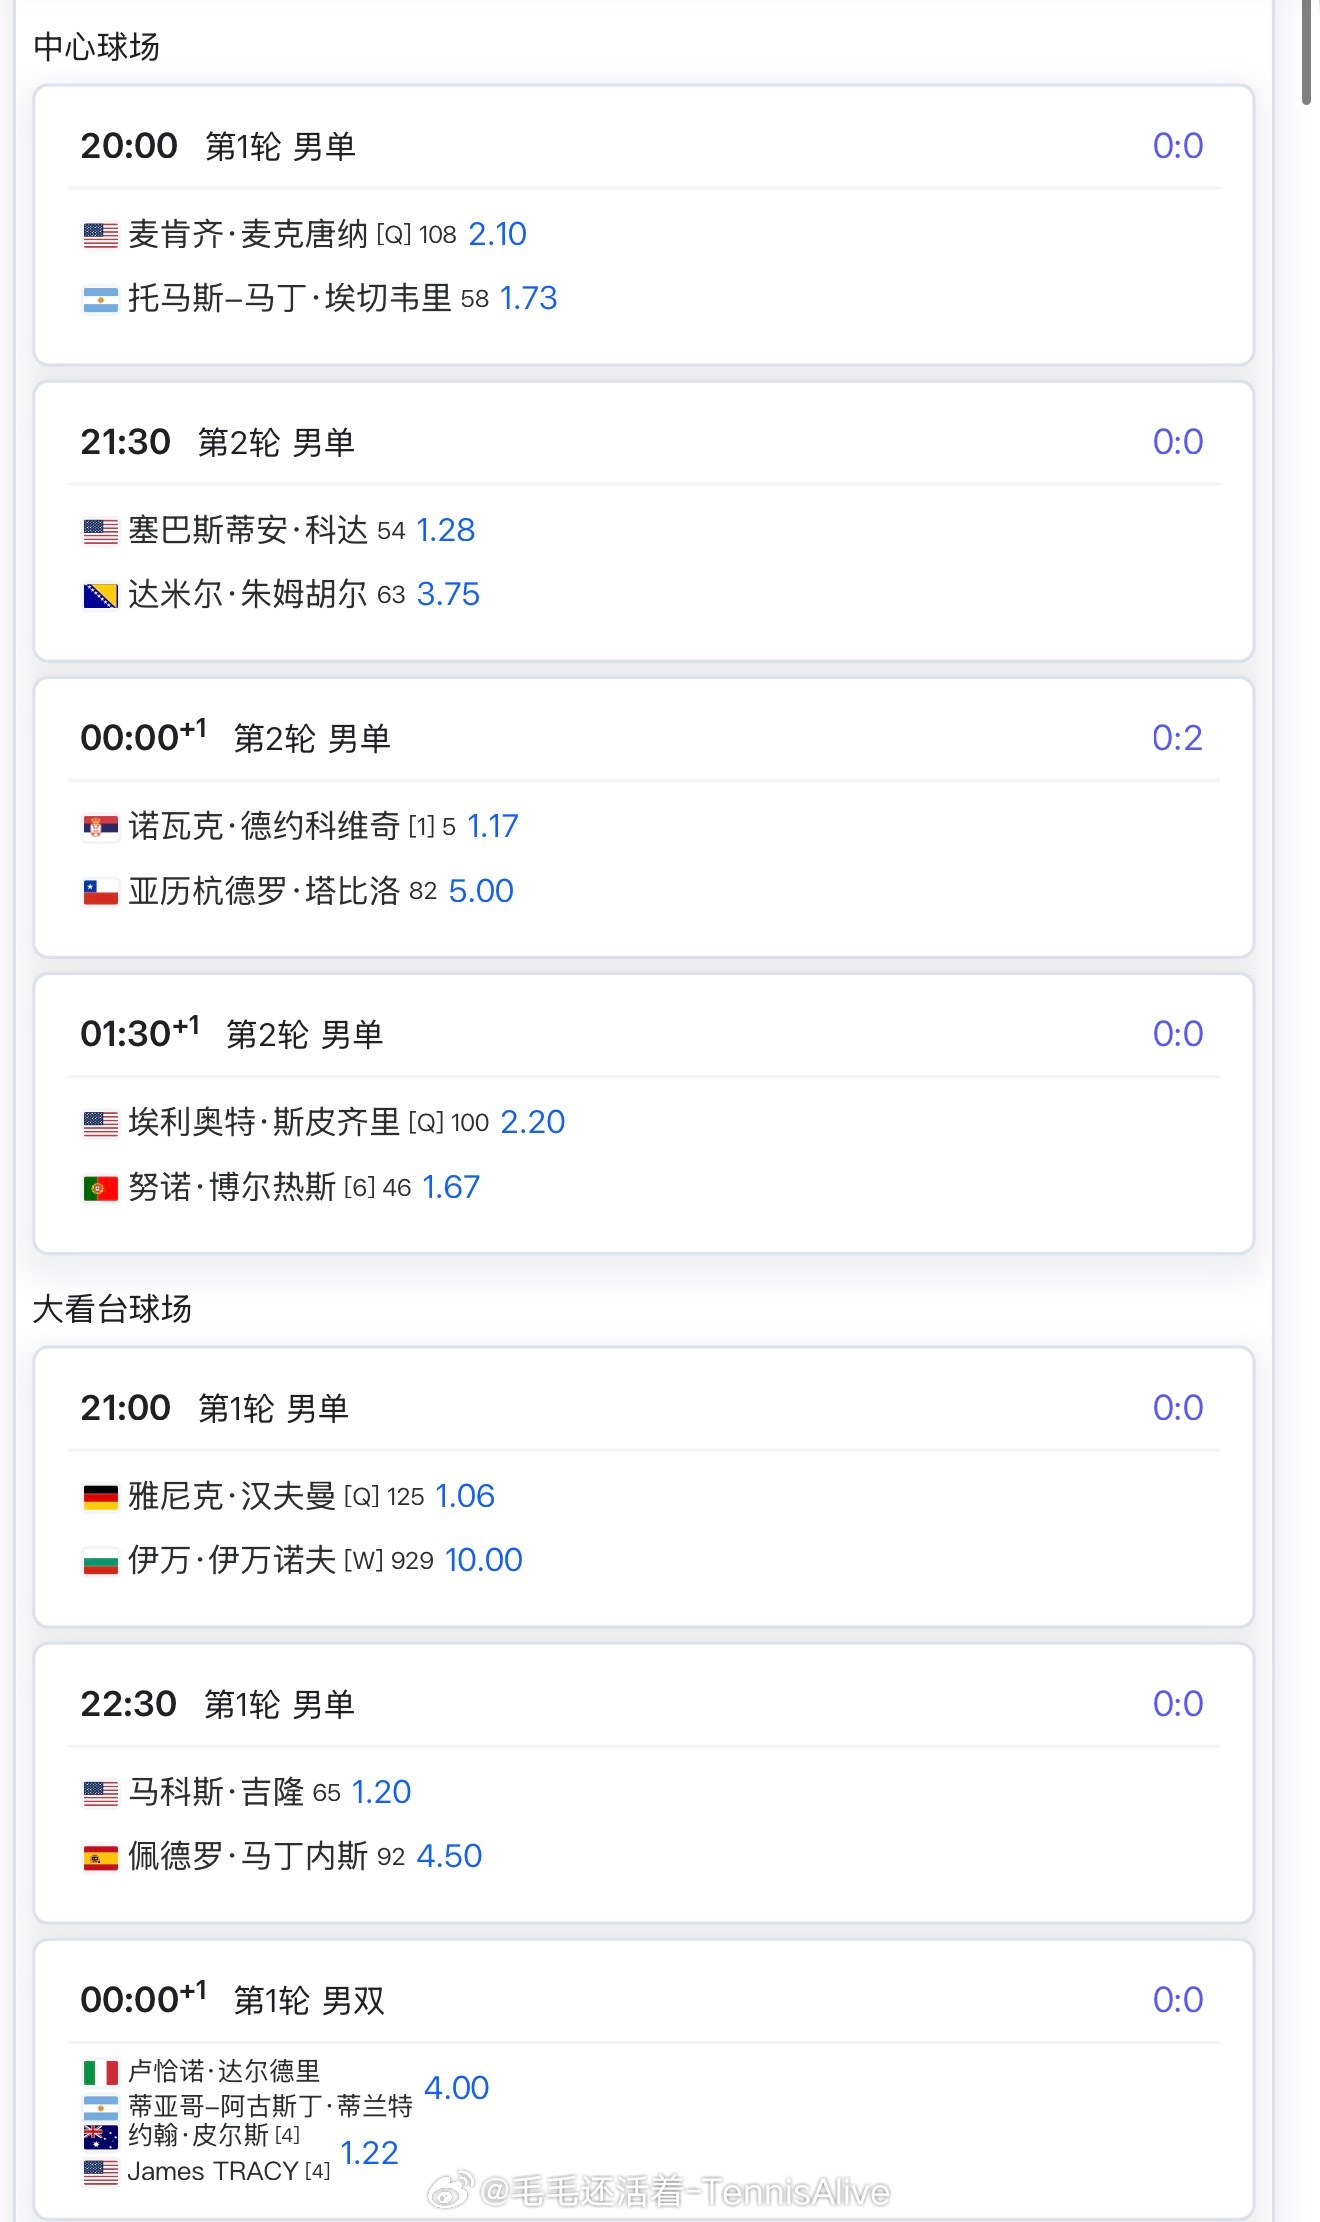1320x2222 pixels.
Task: Open player 诺瓦克·德约科维奇
Action: [264, 826]
